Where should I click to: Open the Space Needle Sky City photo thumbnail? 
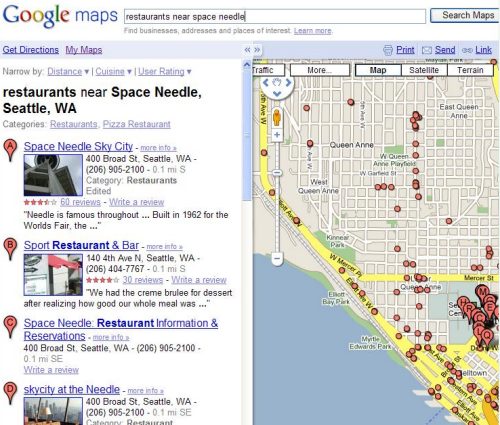[53, 175]
